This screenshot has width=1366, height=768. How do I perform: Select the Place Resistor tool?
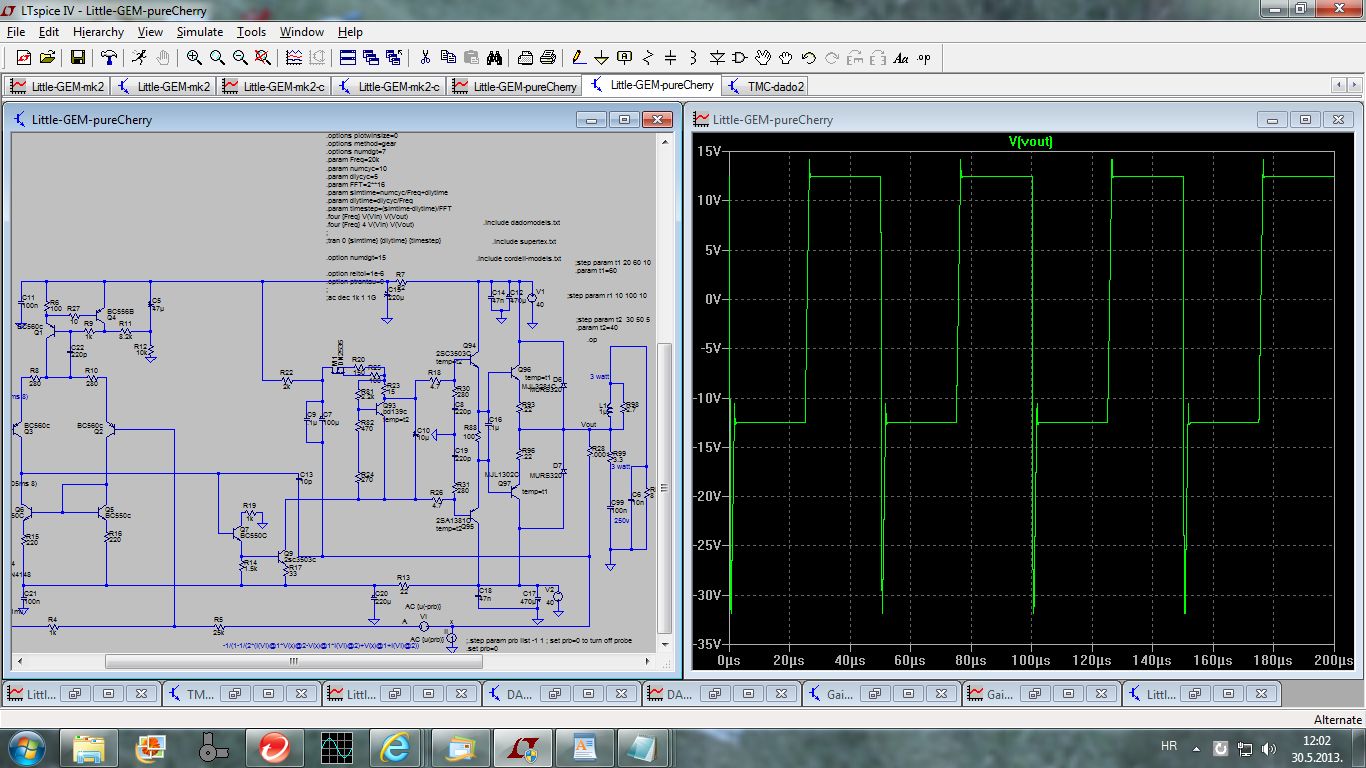(x=648, y=58)
